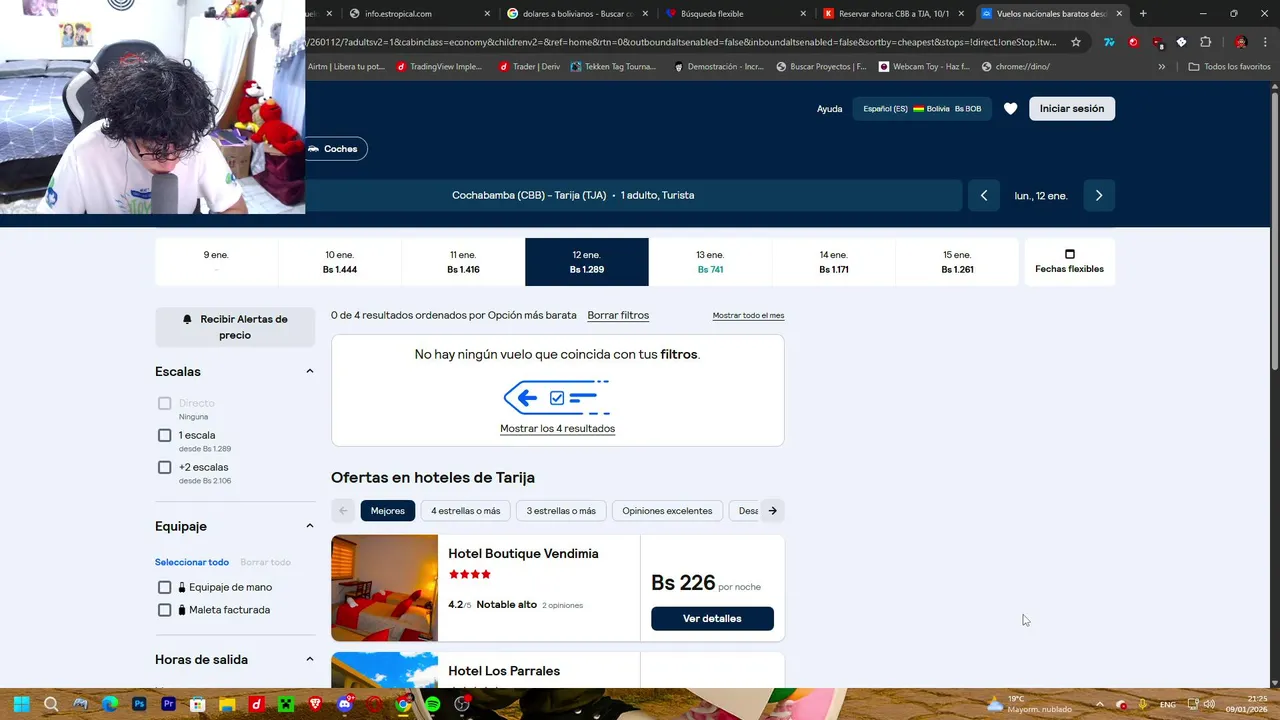
Task: Go to previous day with left arrow
Action: [984, 195]
